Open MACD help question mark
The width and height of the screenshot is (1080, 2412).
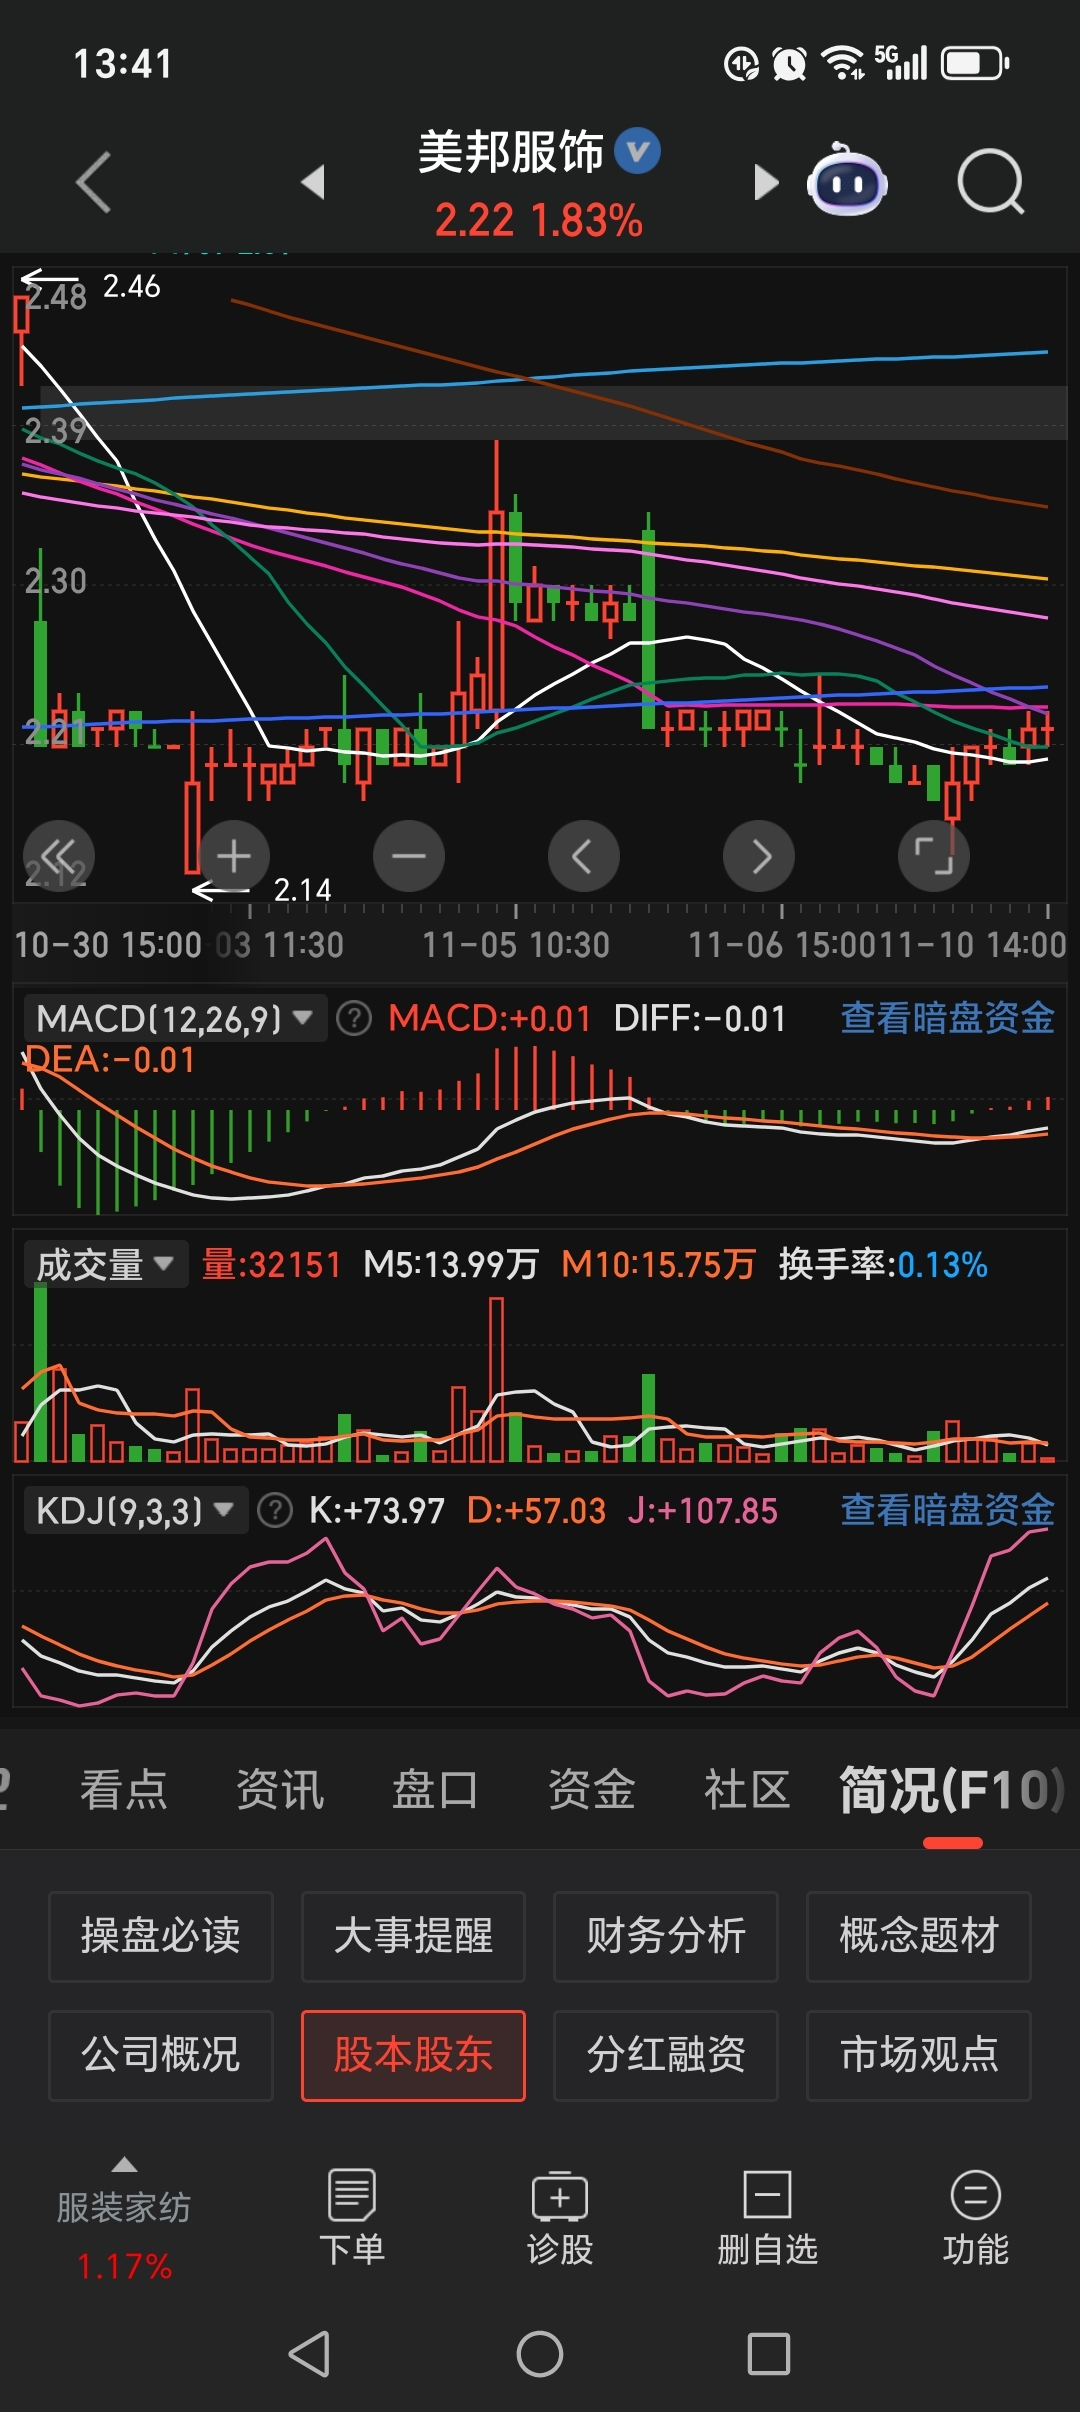(354, 1019)
